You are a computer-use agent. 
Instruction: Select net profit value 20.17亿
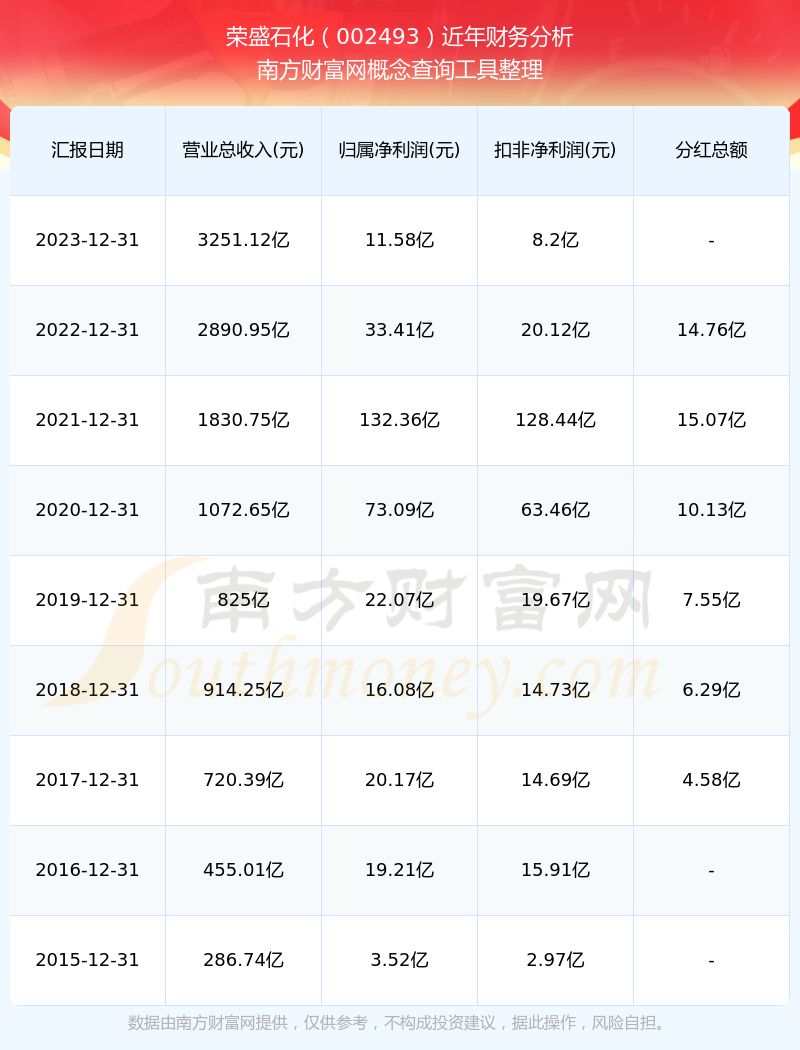pos(400,780)
